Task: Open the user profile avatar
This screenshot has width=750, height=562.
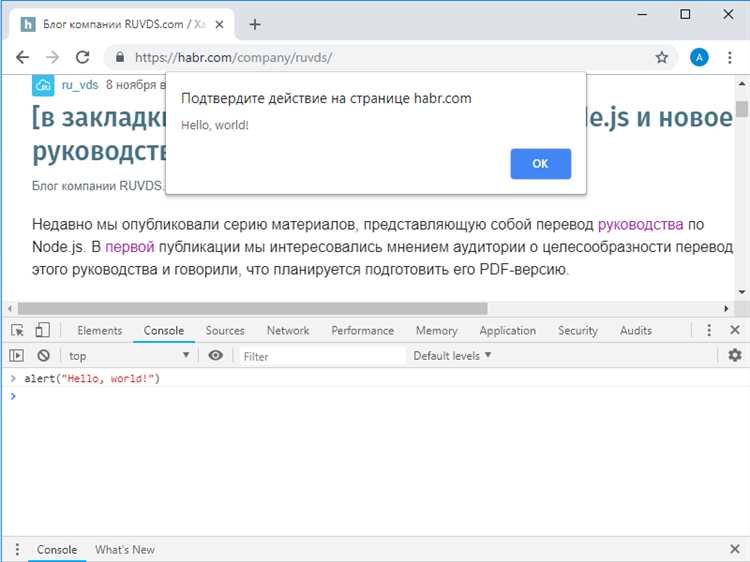Action: click(699, 57)
